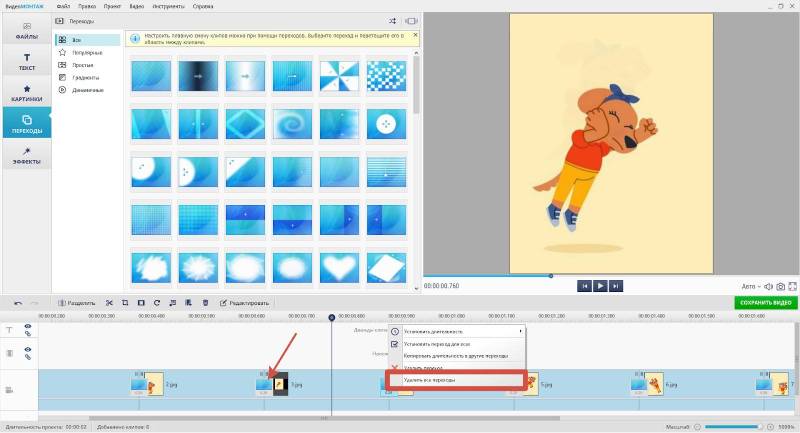Click the crop icon in timeline toolbar
Image resolution: width=800 pixels, height=433 pixels.
(x=125, y=303)
